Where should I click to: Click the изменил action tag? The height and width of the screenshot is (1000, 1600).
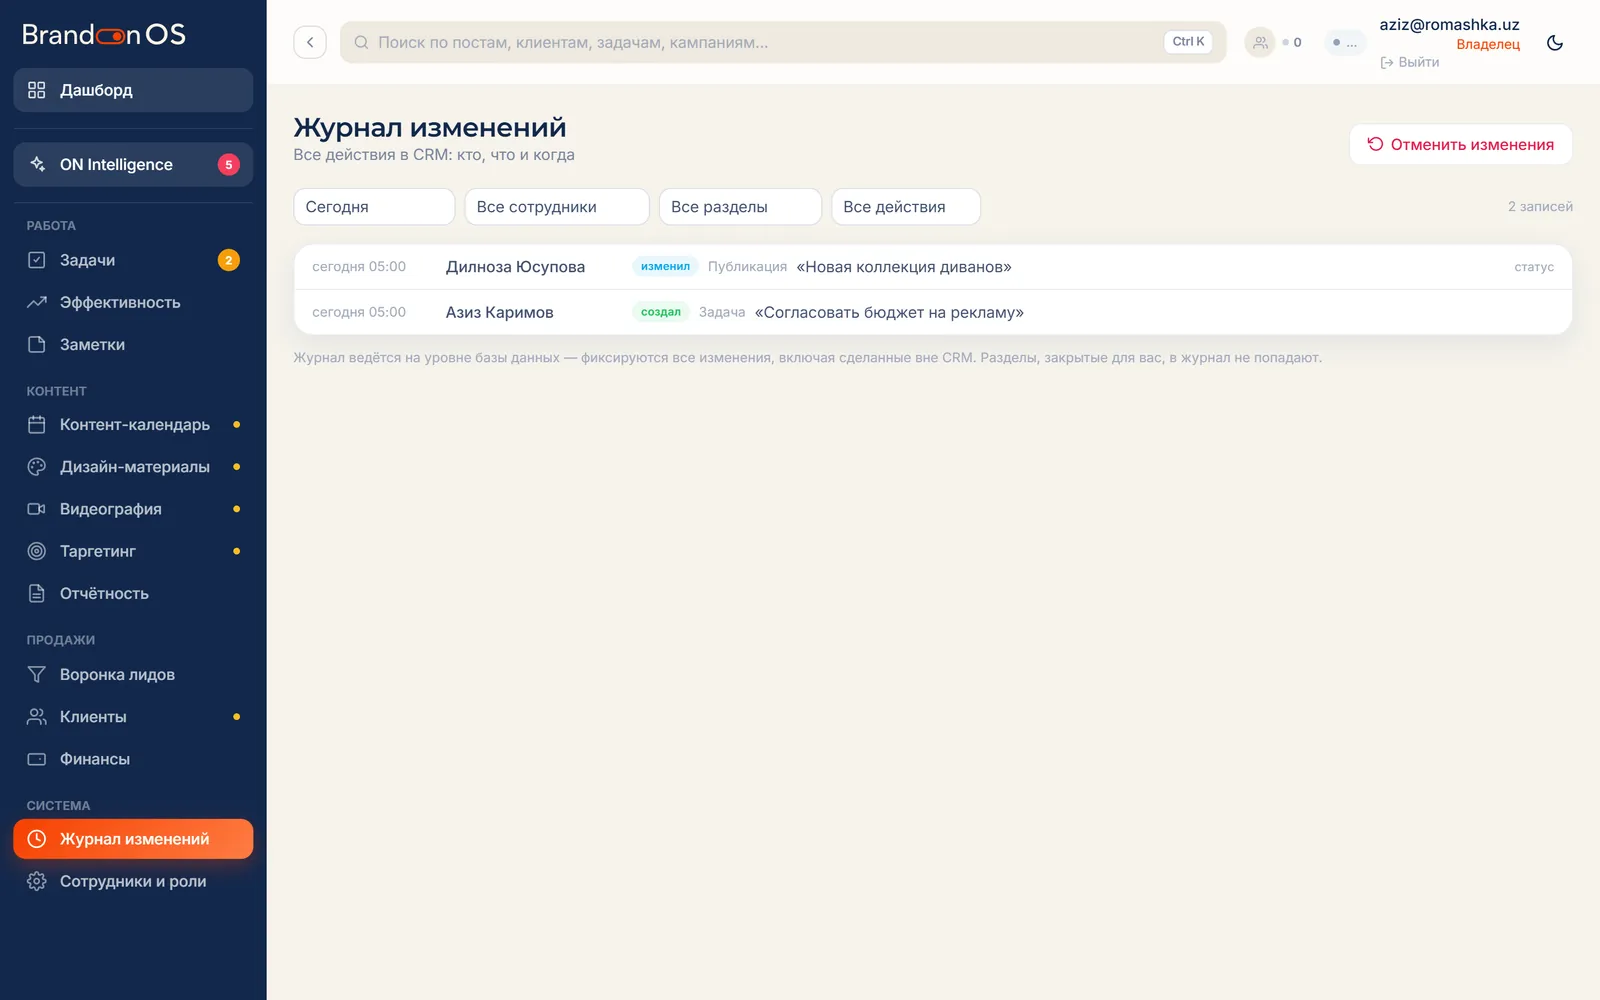[665, 267]
